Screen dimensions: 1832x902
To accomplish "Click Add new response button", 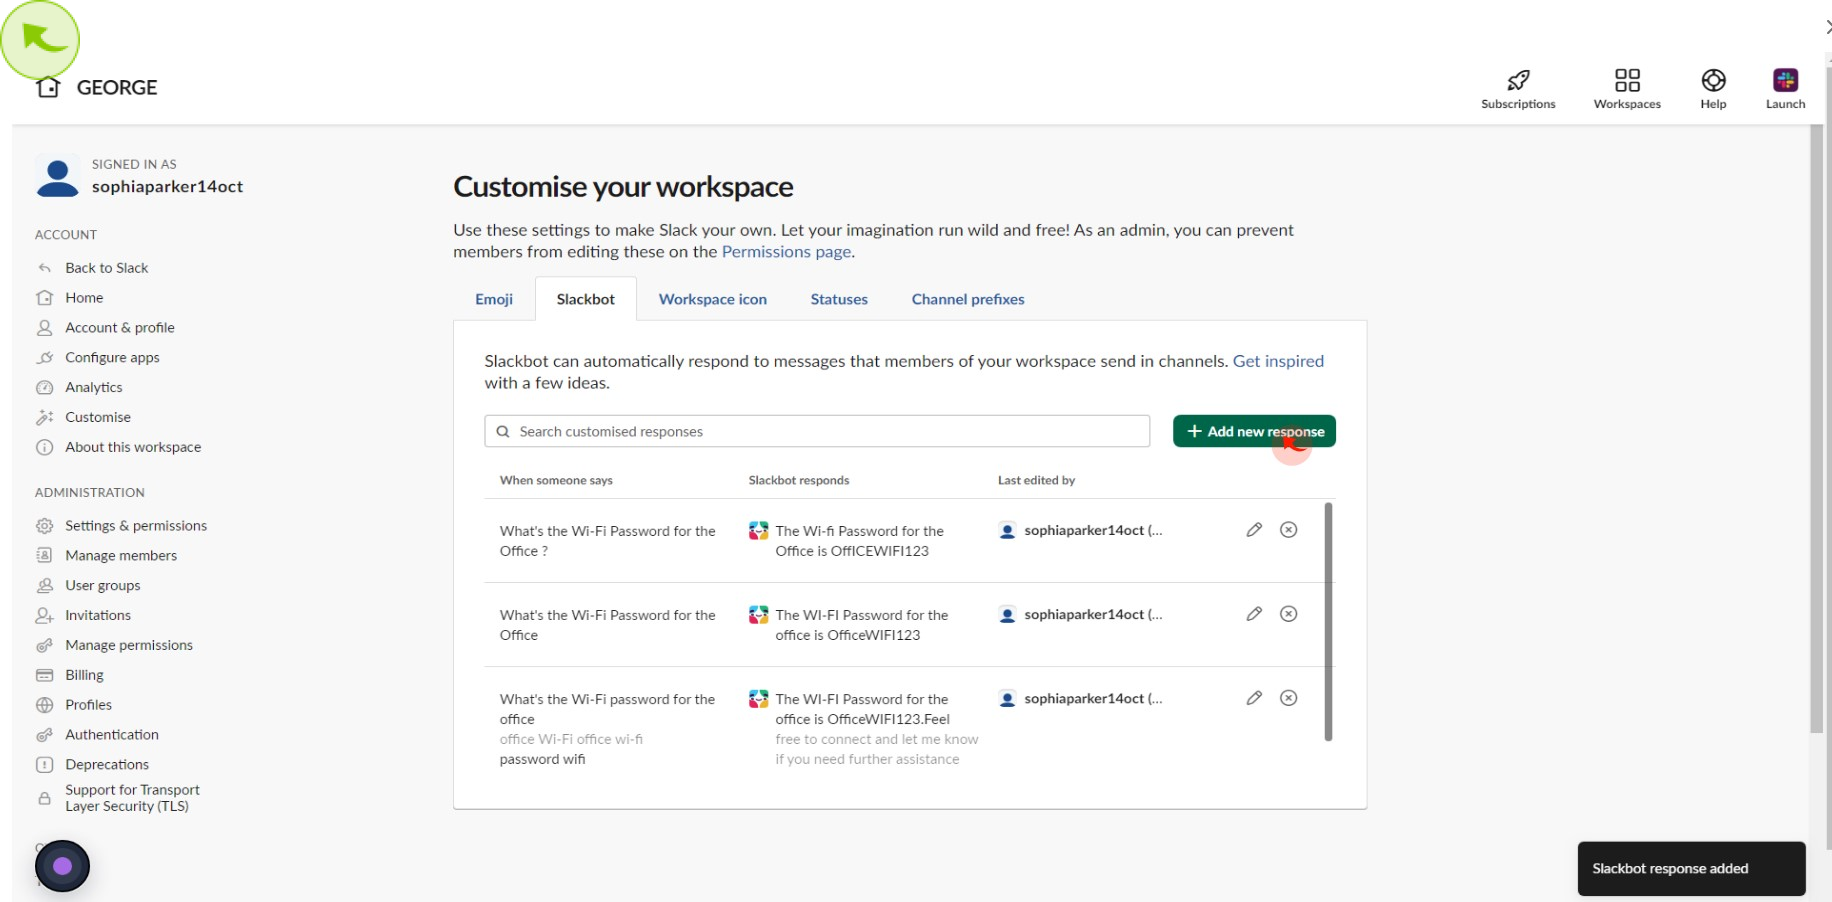I will point(1254,431).
